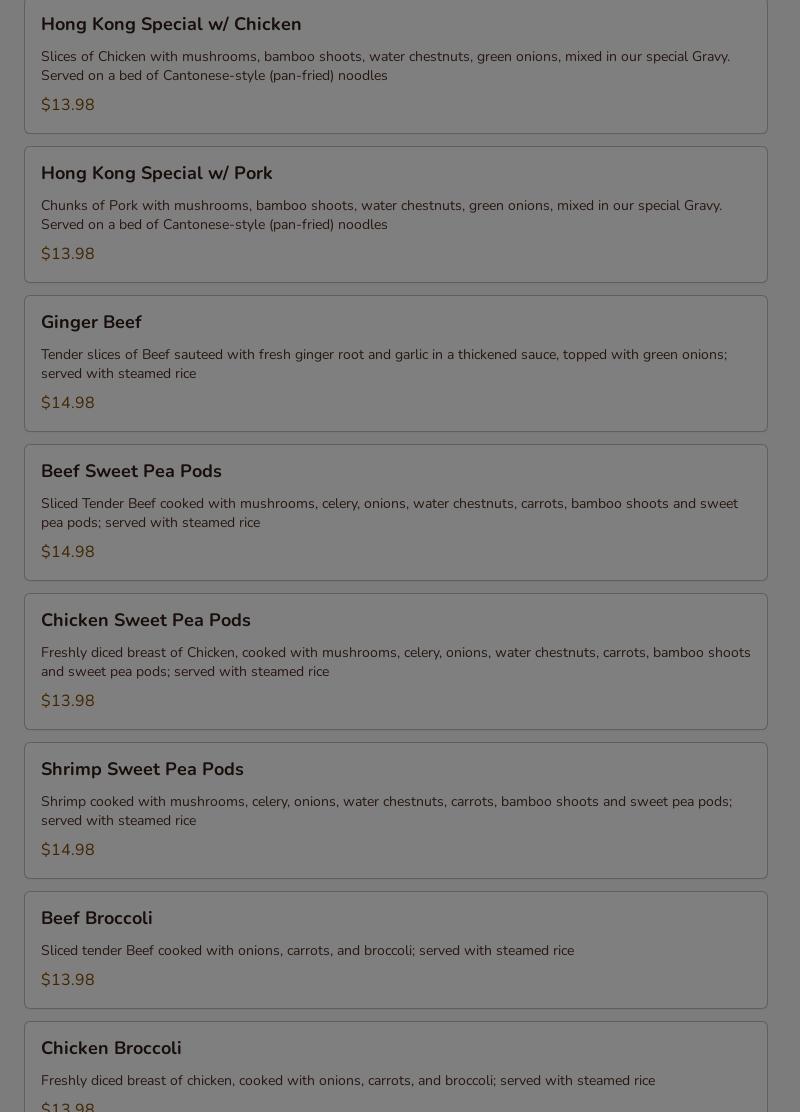Click the $14.98 price for Beef Sweet Pea Pods
This screenshot has height=1112, width=800.
pos(67,552)
